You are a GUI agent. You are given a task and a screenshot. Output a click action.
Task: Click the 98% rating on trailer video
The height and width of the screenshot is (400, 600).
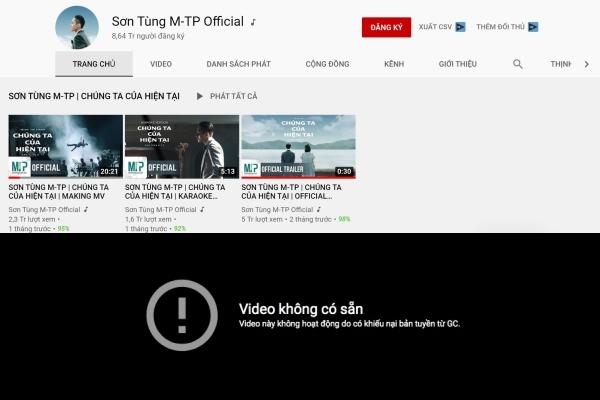(344, 219)
